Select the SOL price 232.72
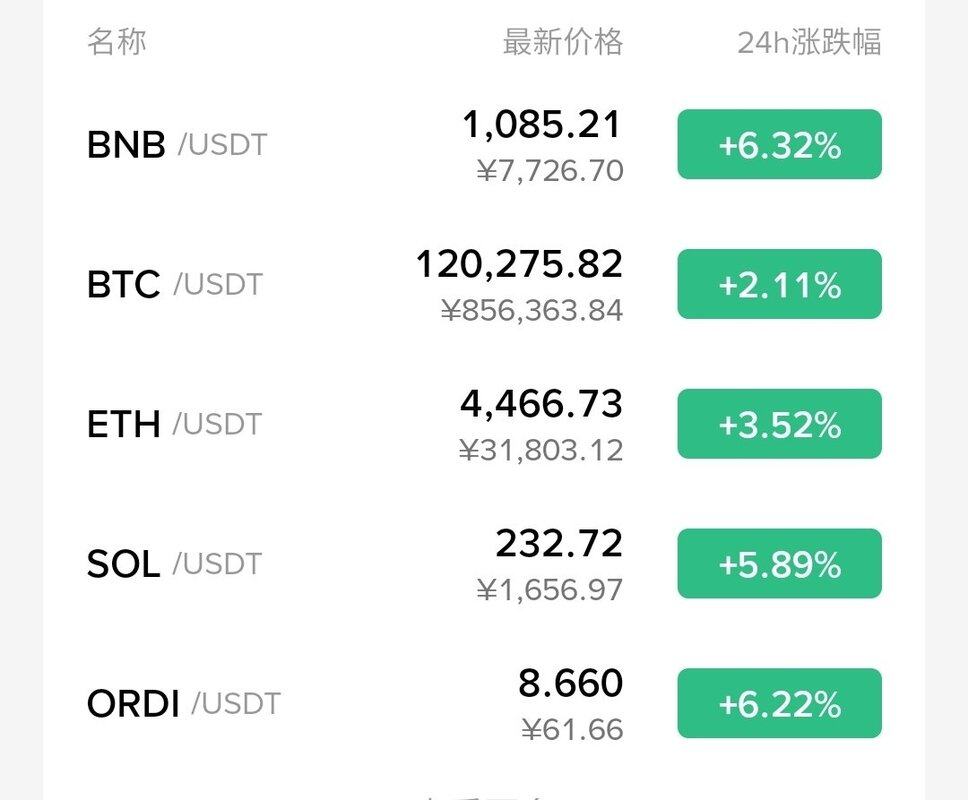 coord(559,544)
